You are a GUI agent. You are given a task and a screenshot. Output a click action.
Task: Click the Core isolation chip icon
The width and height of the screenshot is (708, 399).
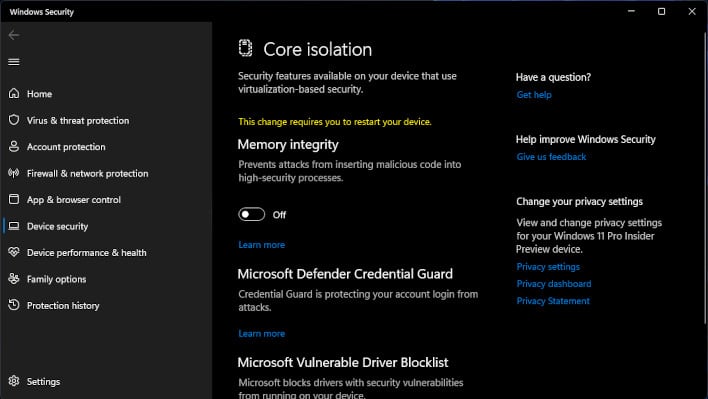(245, 48)
